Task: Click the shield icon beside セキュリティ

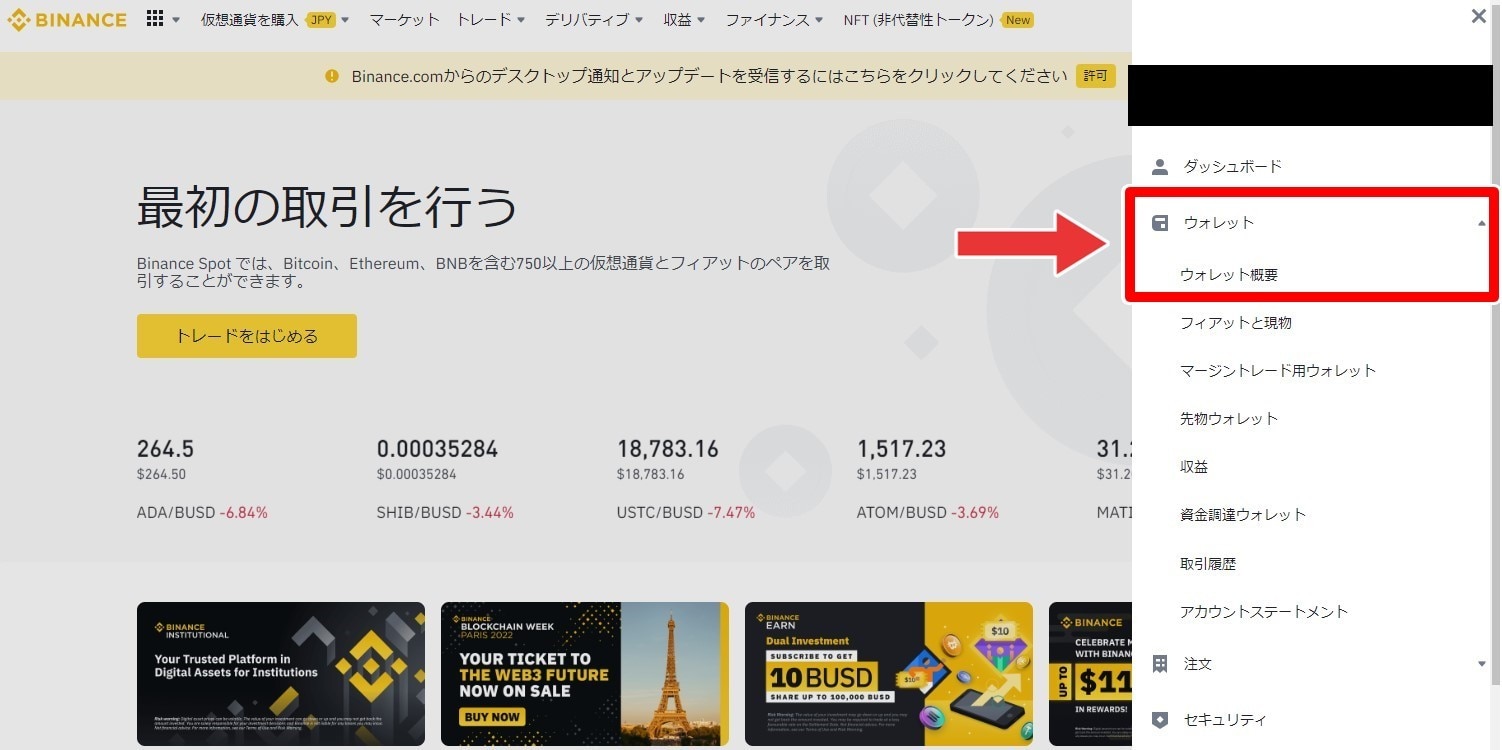Action: [1160, 720]
